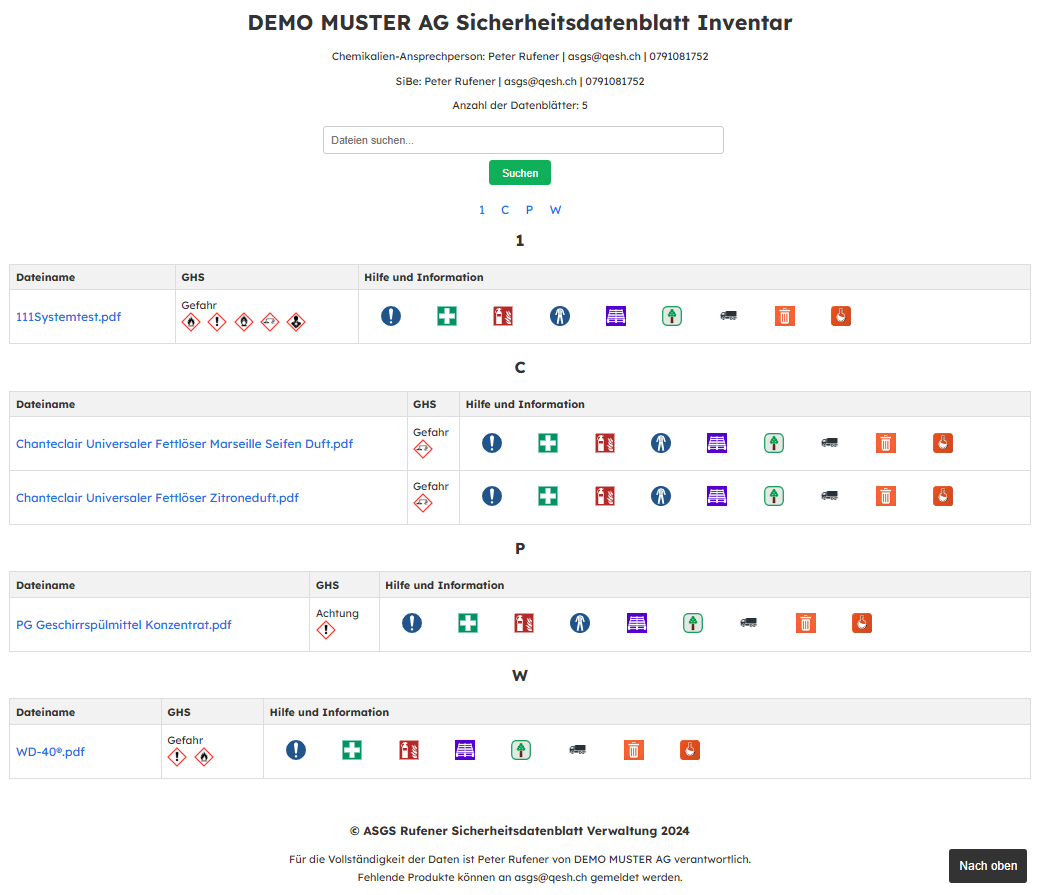This screenshot has height=895, width=1038.
Task: Click exclamation GHS pictogram for PG Geschirrspülmittel
Action: (326, 630)
